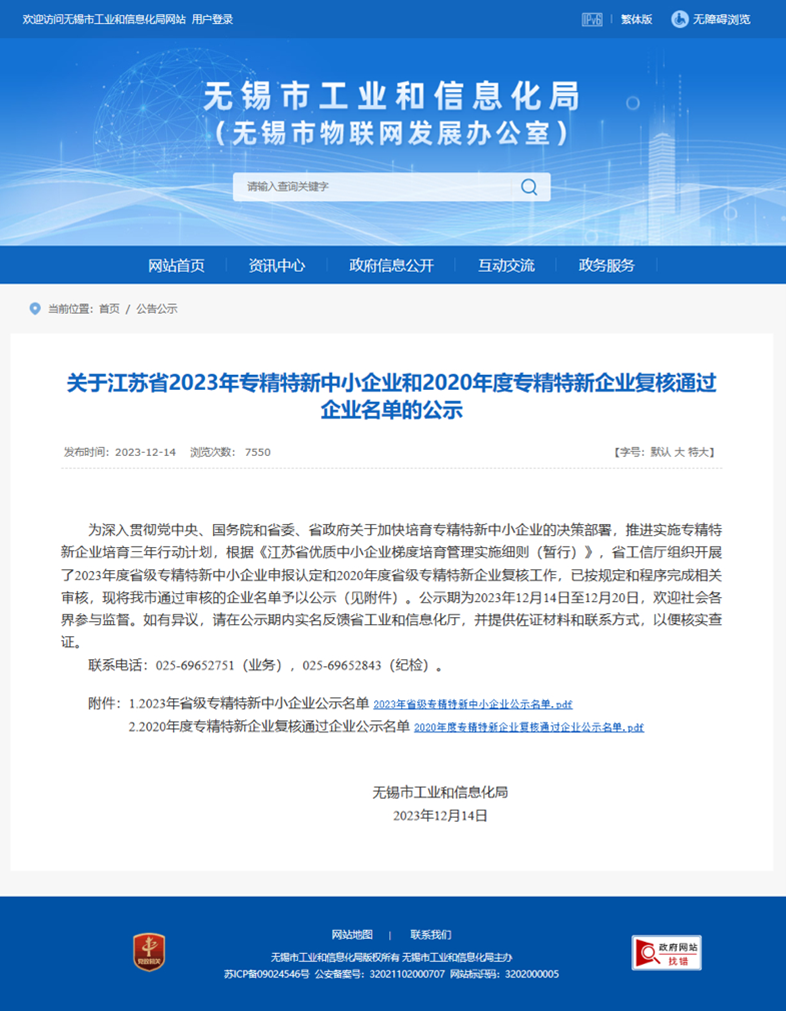
Task: Go to 公告公示 in breadcrumb
Action: 157,309
